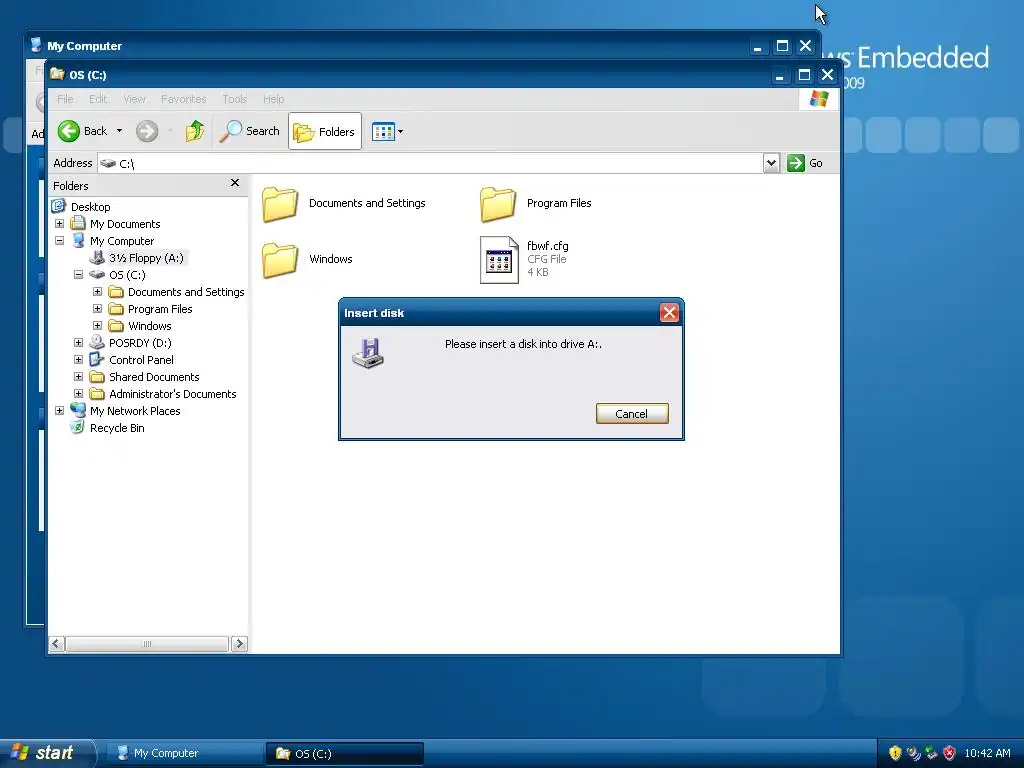This screenshot has width=1024, height=768.
Task: Expand Shared Documents tree node
Action: click(78, 376)
